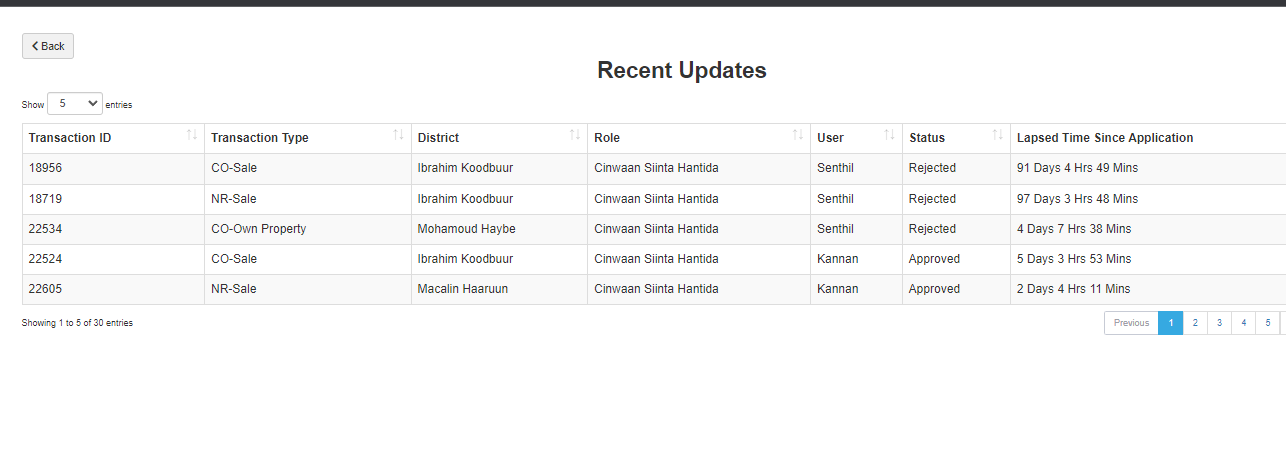Viewport: 1286px width, 453px height.
Task: Click Lapsed Time Since Application header
Action: point(1105,138)
